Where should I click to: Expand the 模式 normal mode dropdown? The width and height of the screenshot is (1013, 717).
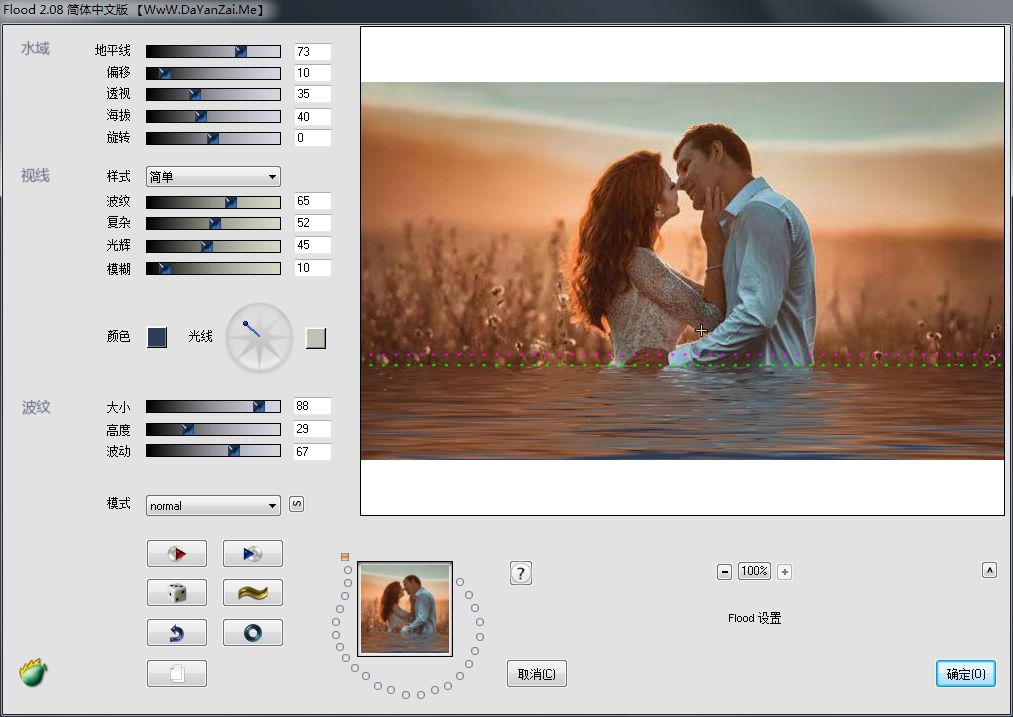(213, 506)
